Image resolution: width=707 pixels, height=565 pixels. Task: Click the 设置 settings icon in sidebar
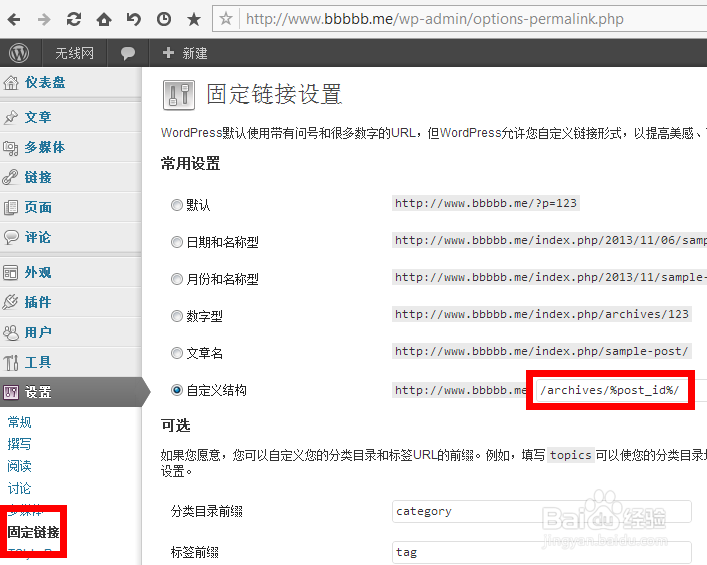point(11,392)
